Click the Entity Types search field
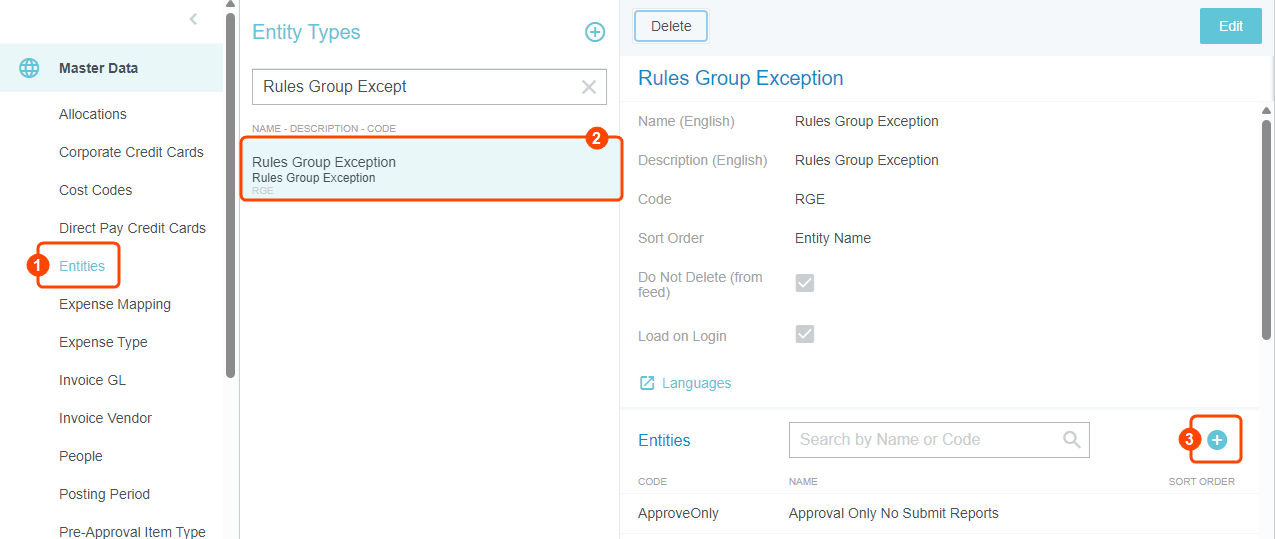This screenshot has width=1275, height=539. 415,87
